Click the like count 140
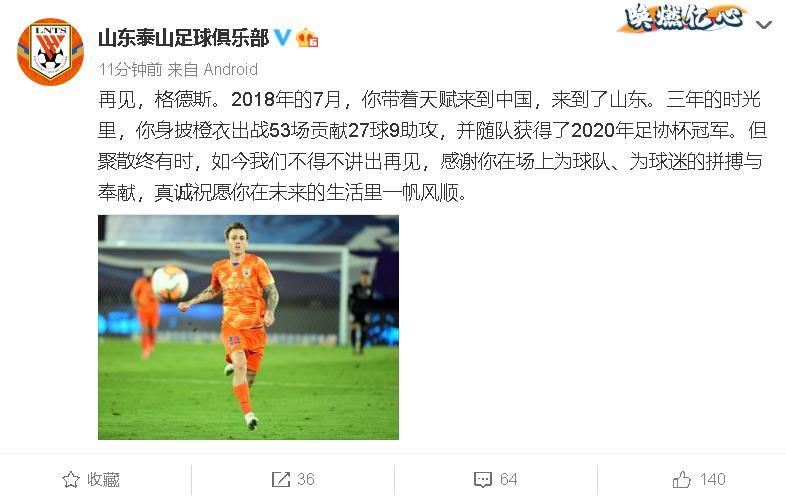The image size is (786, 499). (712, 479)
